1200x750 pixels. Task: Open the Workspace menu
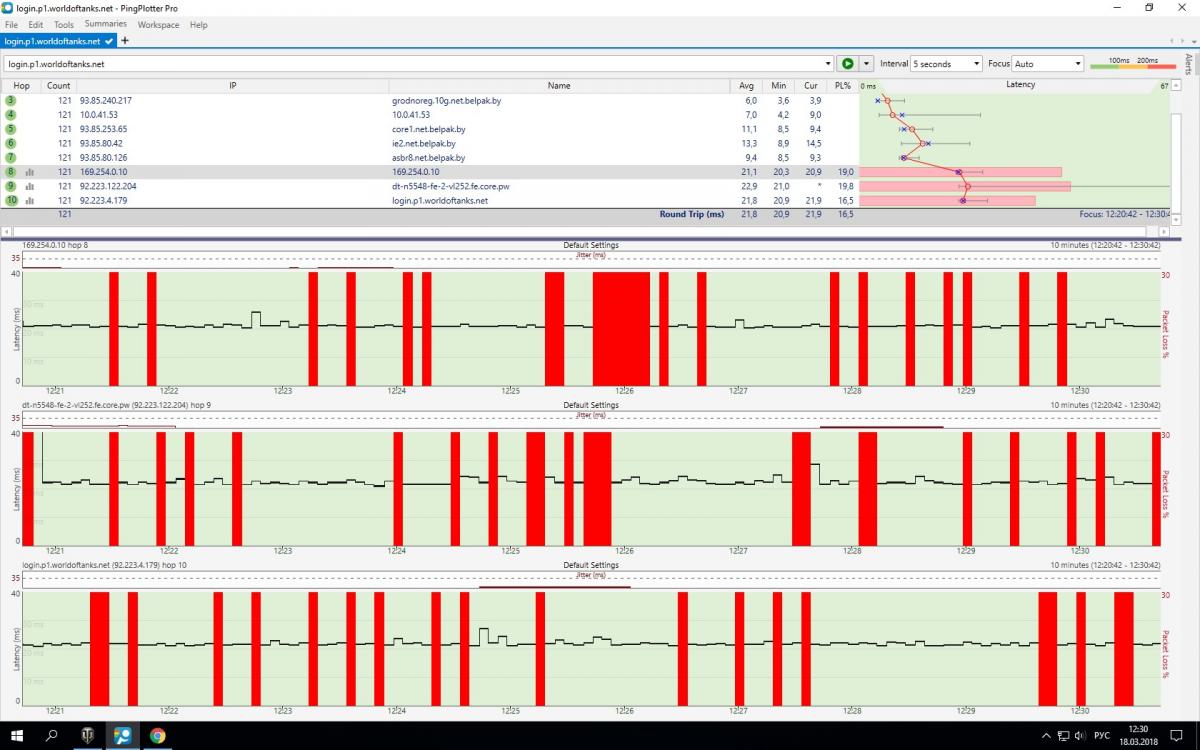pos(158,24)
